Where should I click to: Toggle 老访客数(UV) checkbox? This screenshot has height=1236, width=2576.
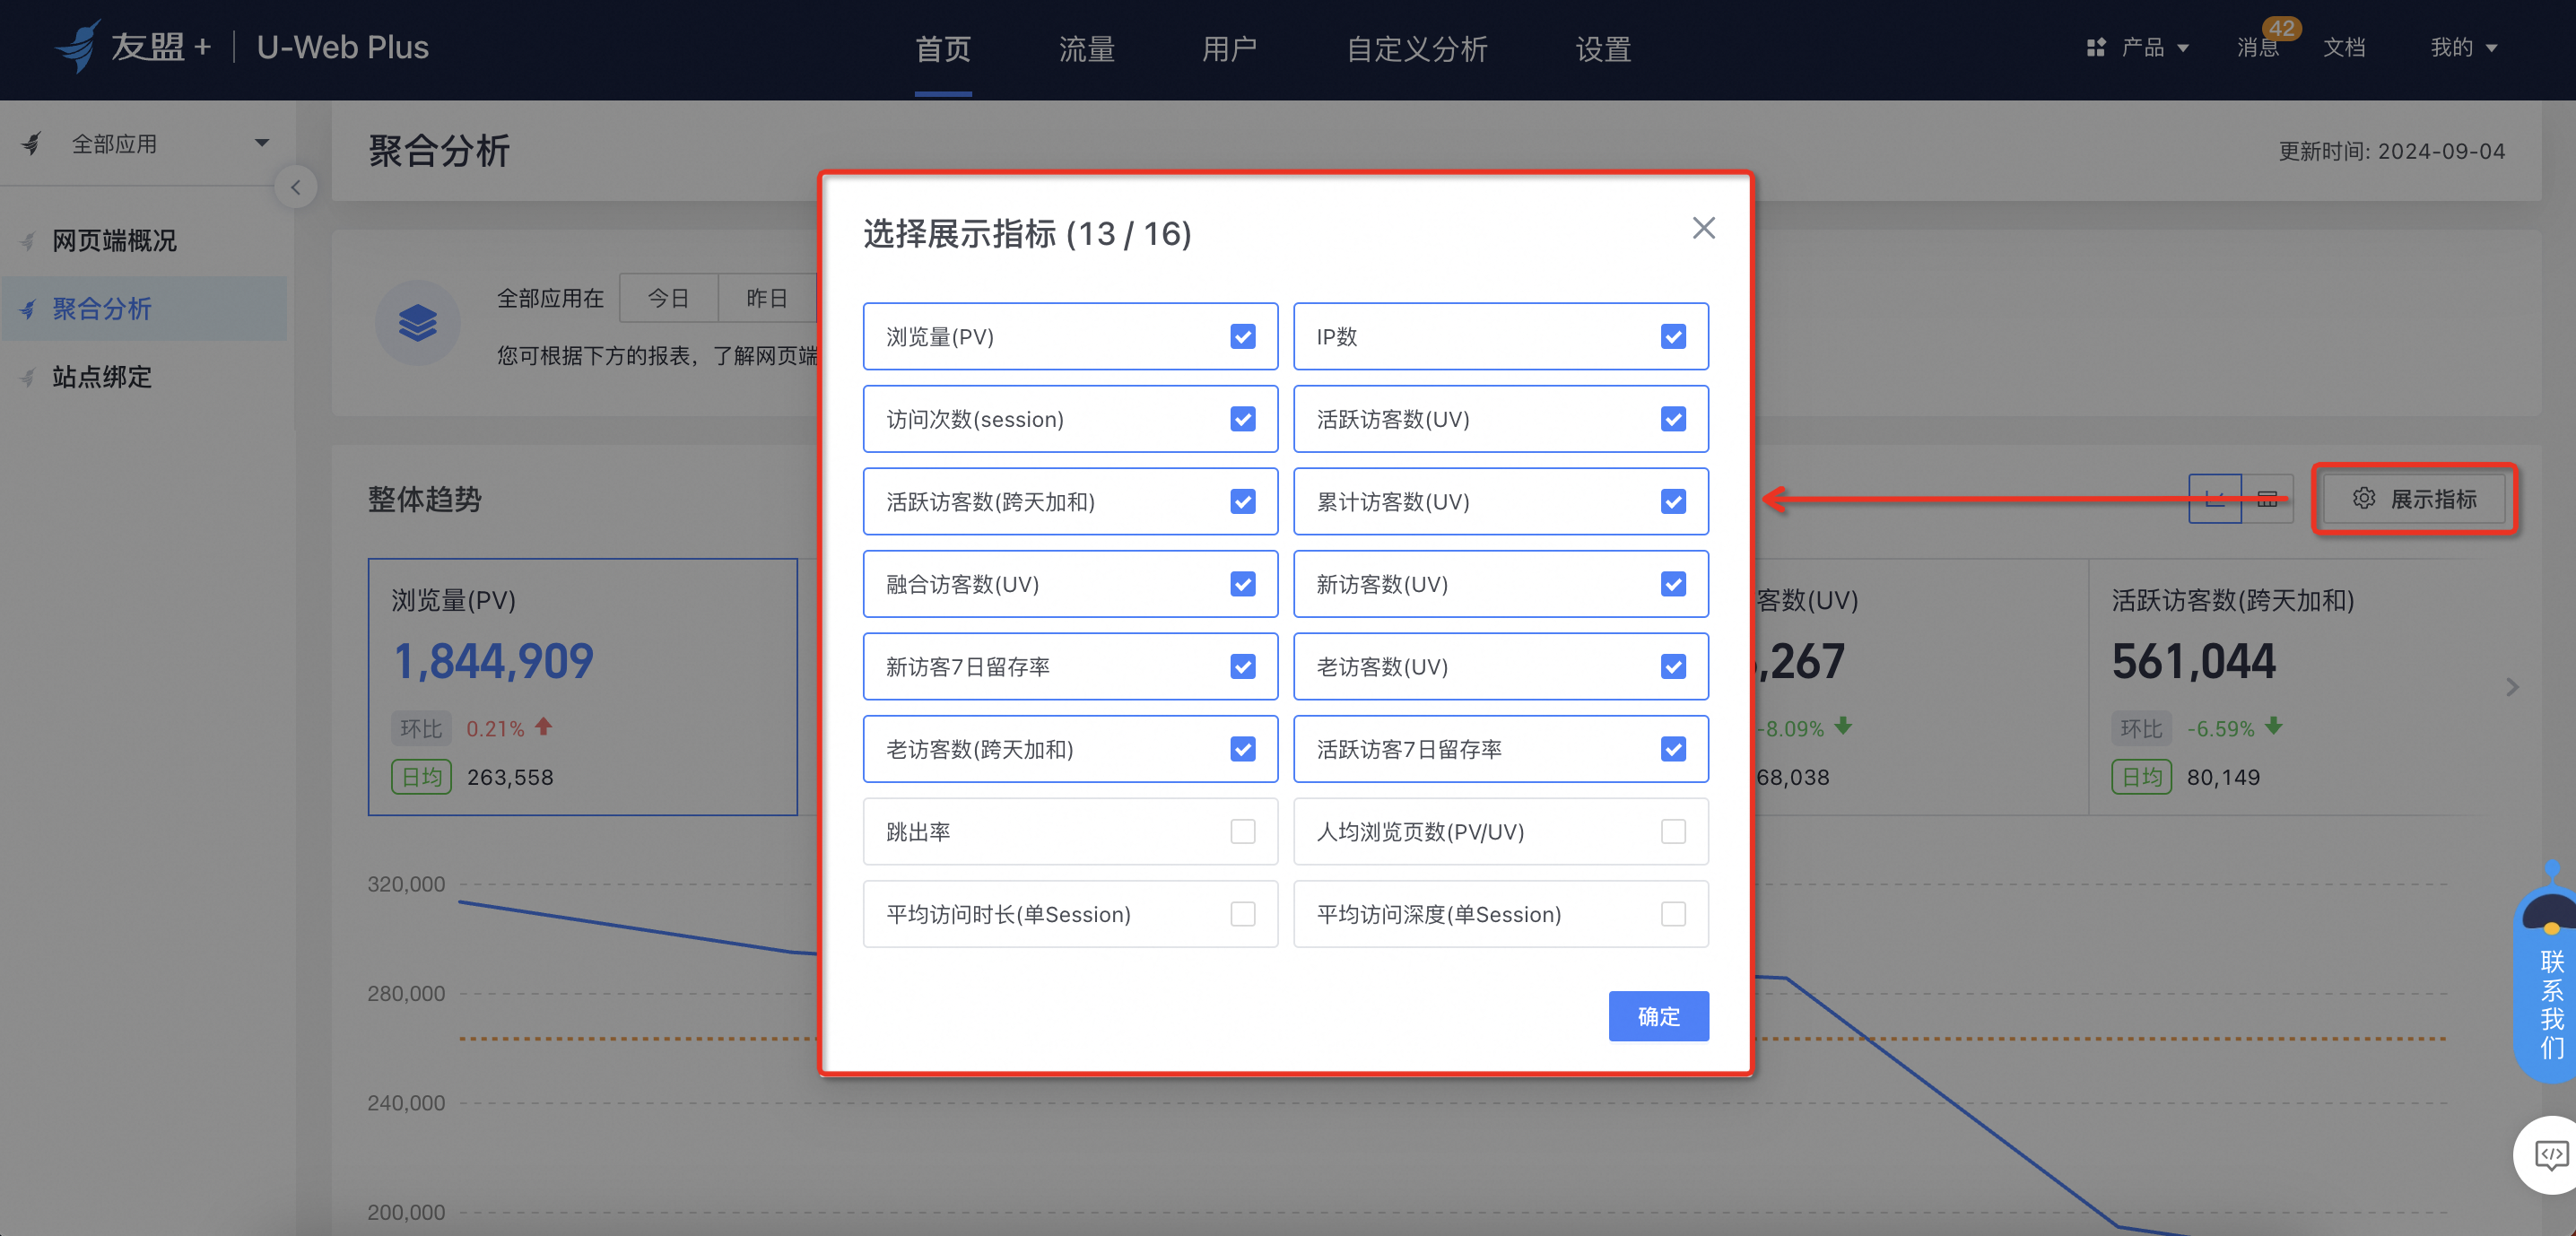1673,667
